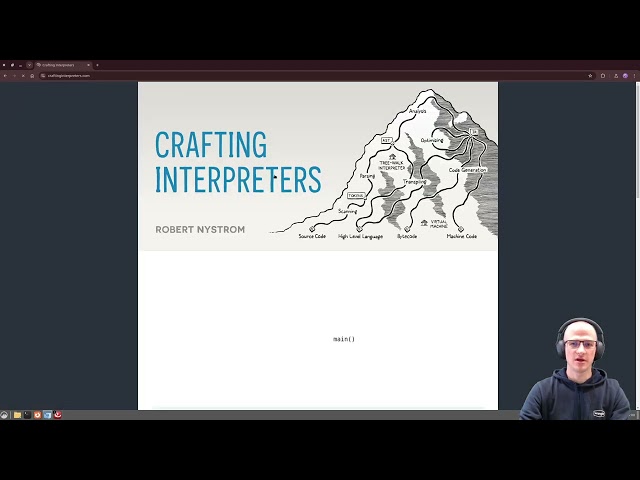Open the taskbar application menu launcher

click(x=4, y=415)
